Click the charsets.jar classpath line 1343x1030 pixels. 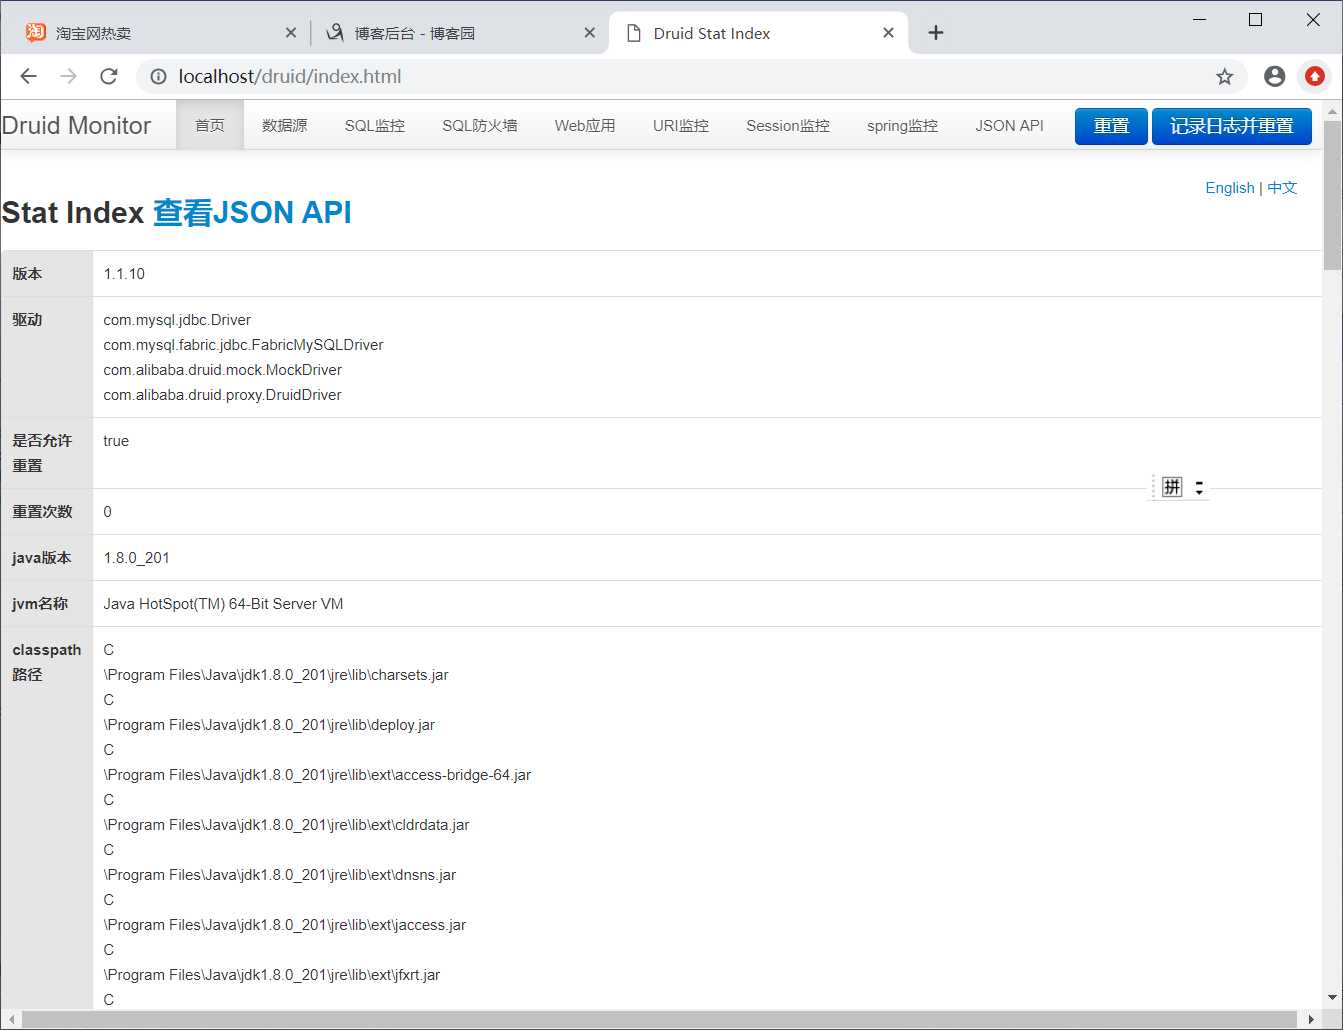[276, 675]
